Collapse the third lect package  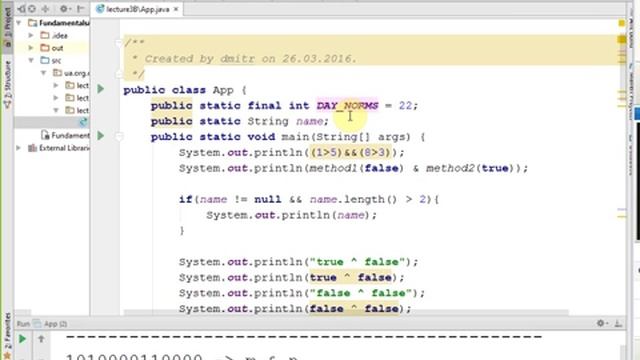point(56,110)
